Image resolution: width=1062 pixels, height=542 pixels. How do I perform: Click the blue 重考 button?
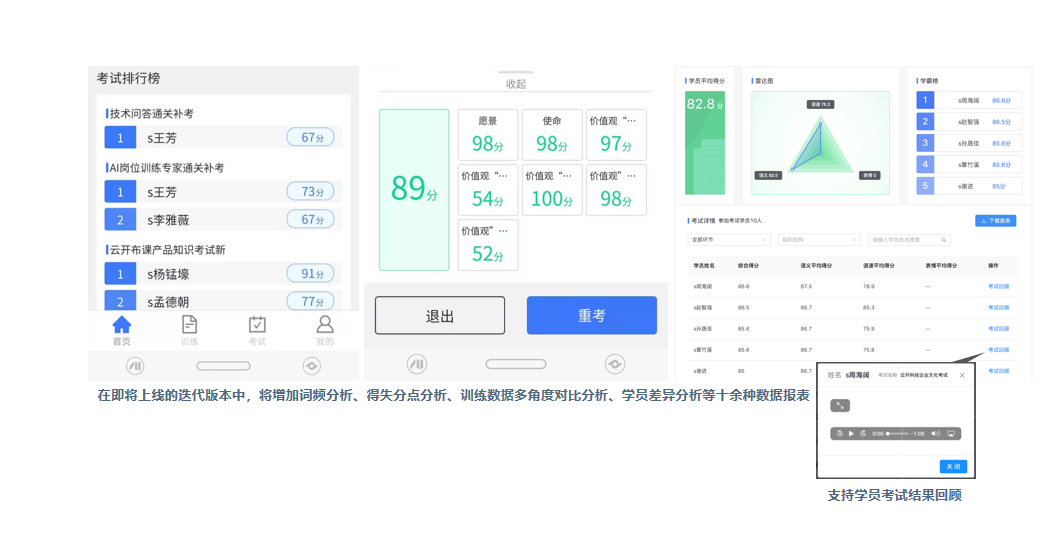point(592,315)
